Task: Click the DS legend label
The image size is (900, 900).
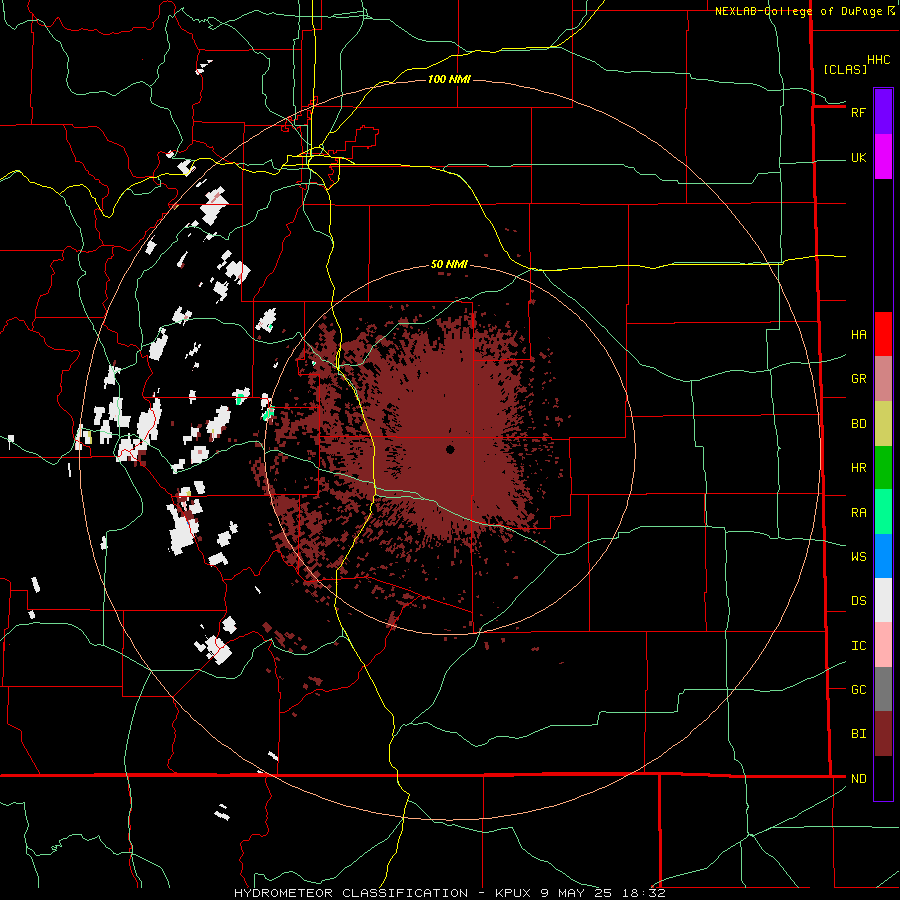Action: pyautogui.click(x=858, y=601)
